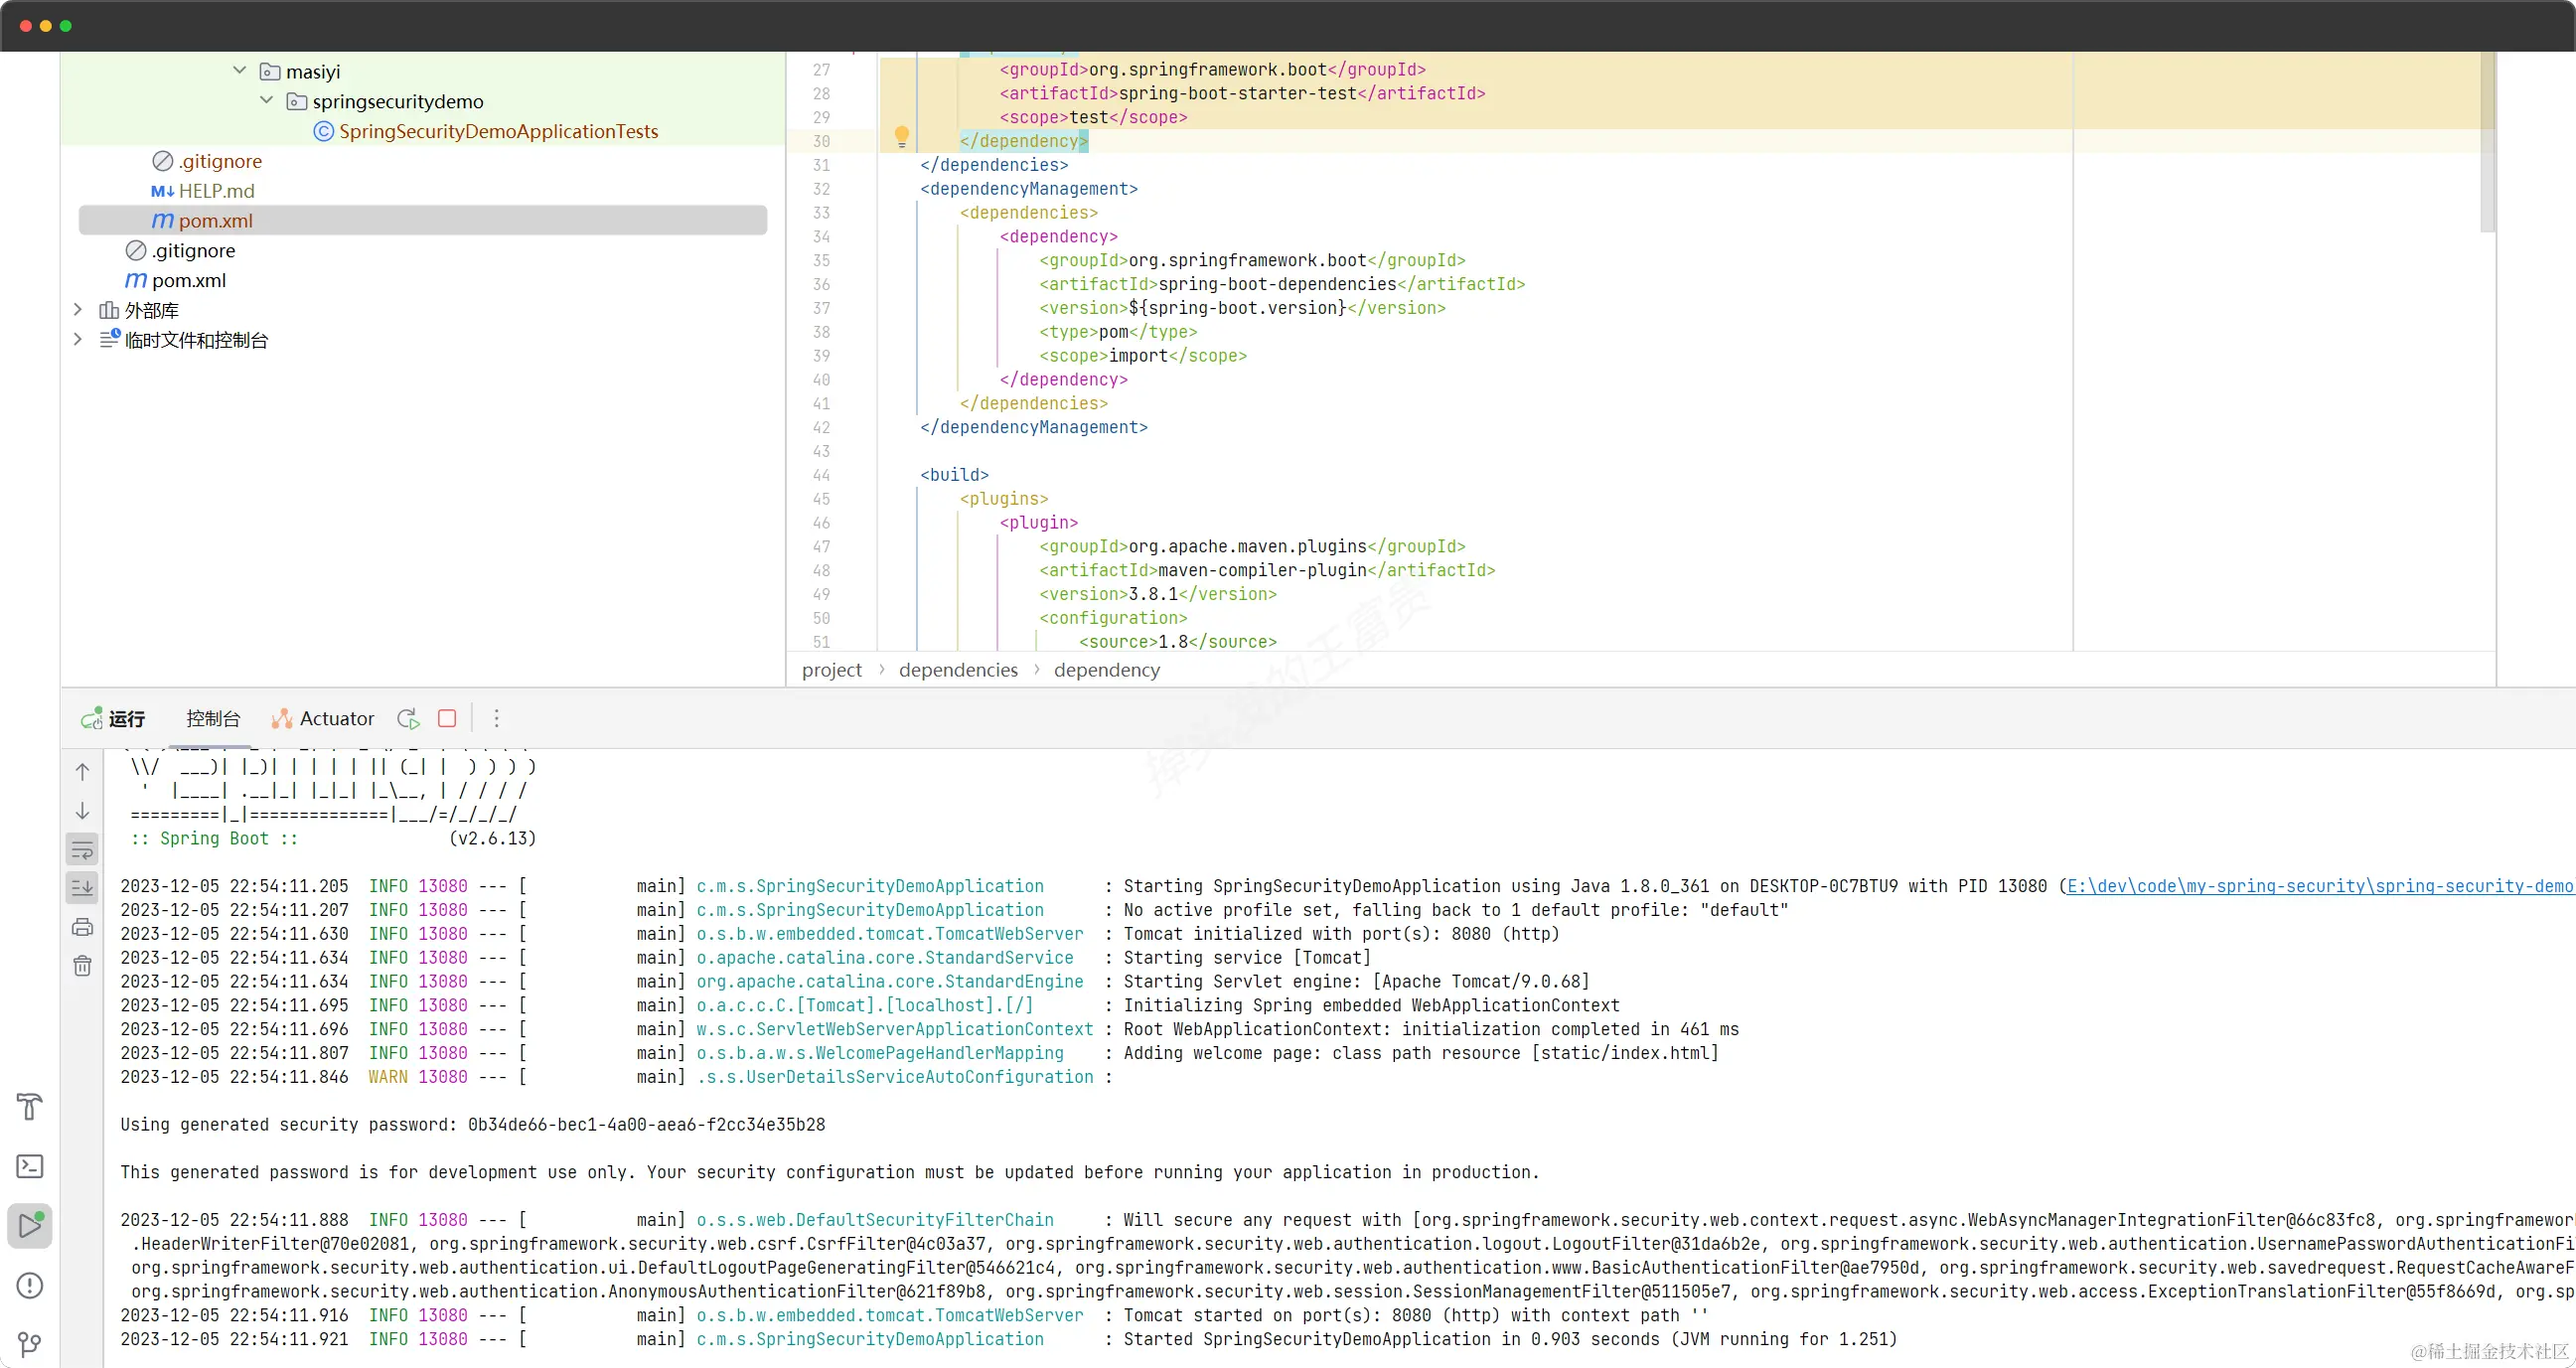Click the print console icon
Viewport: 2576px width, 1368px height.
tap(83, 927)
